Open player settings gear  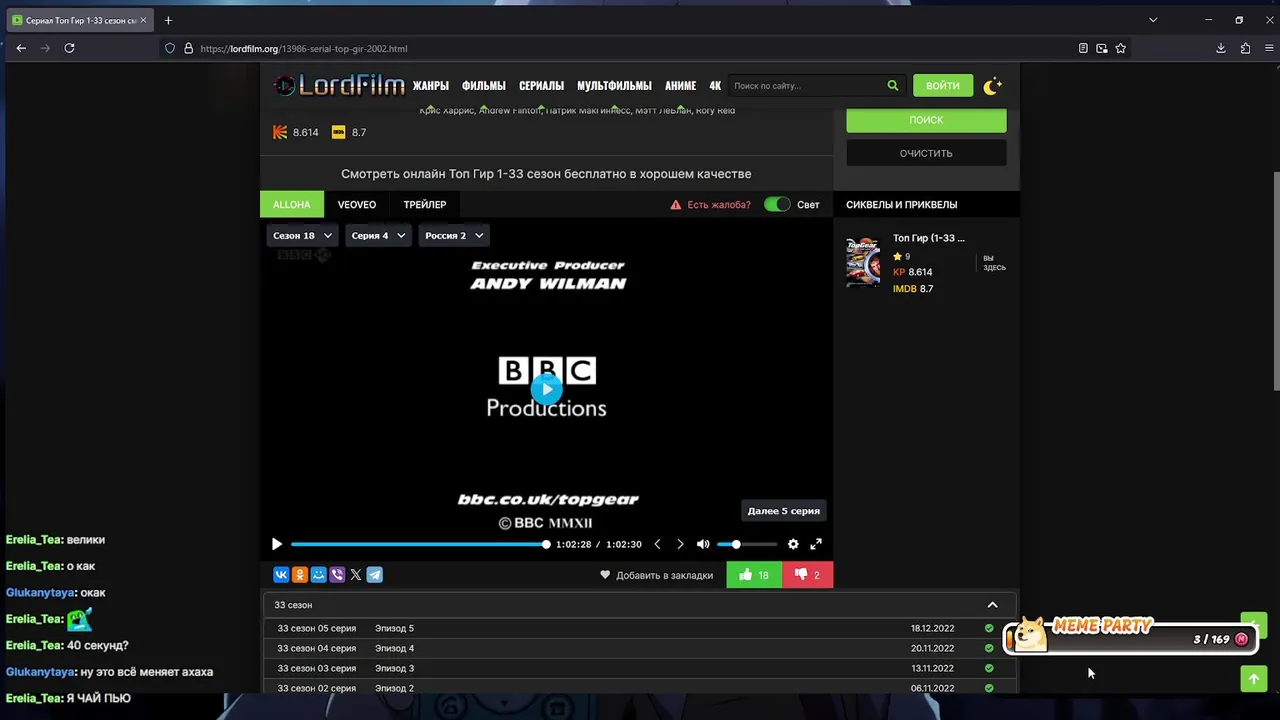click(793, 544)
